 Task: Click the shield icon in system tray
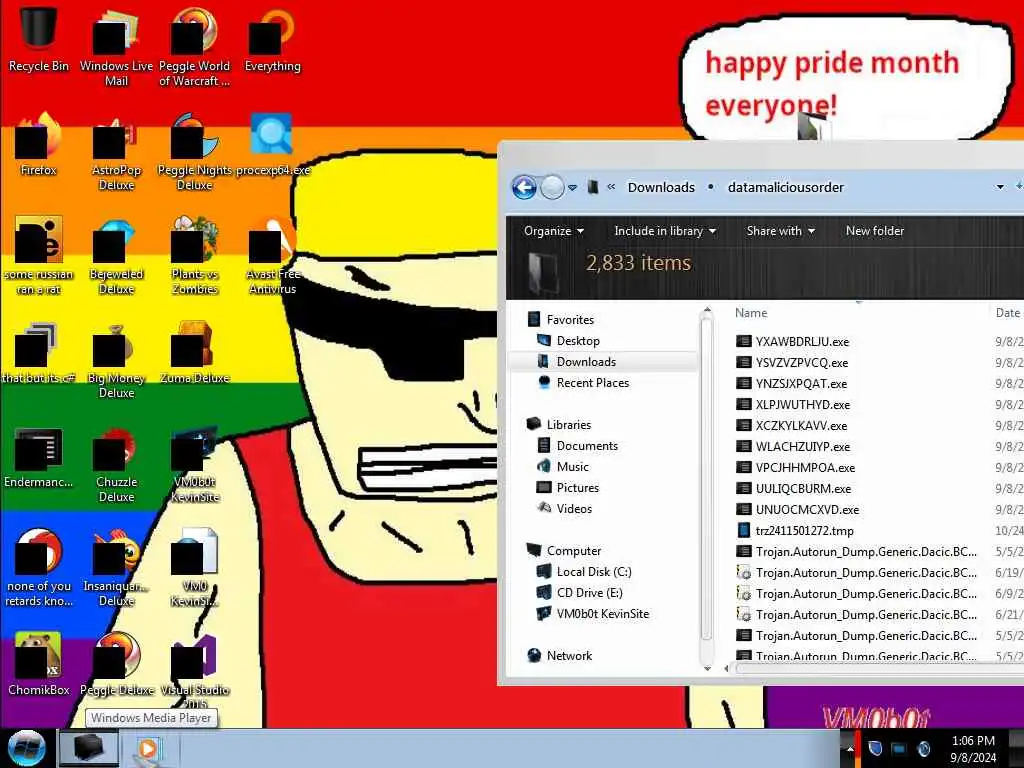875,748
